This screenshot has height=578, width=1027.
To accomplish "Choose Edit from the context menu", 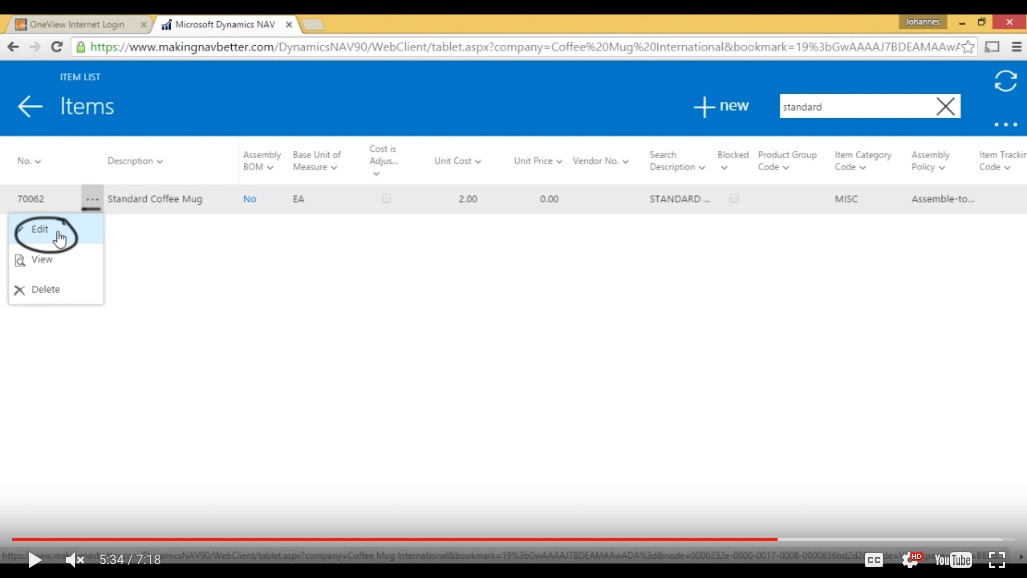I will [56, 229].
